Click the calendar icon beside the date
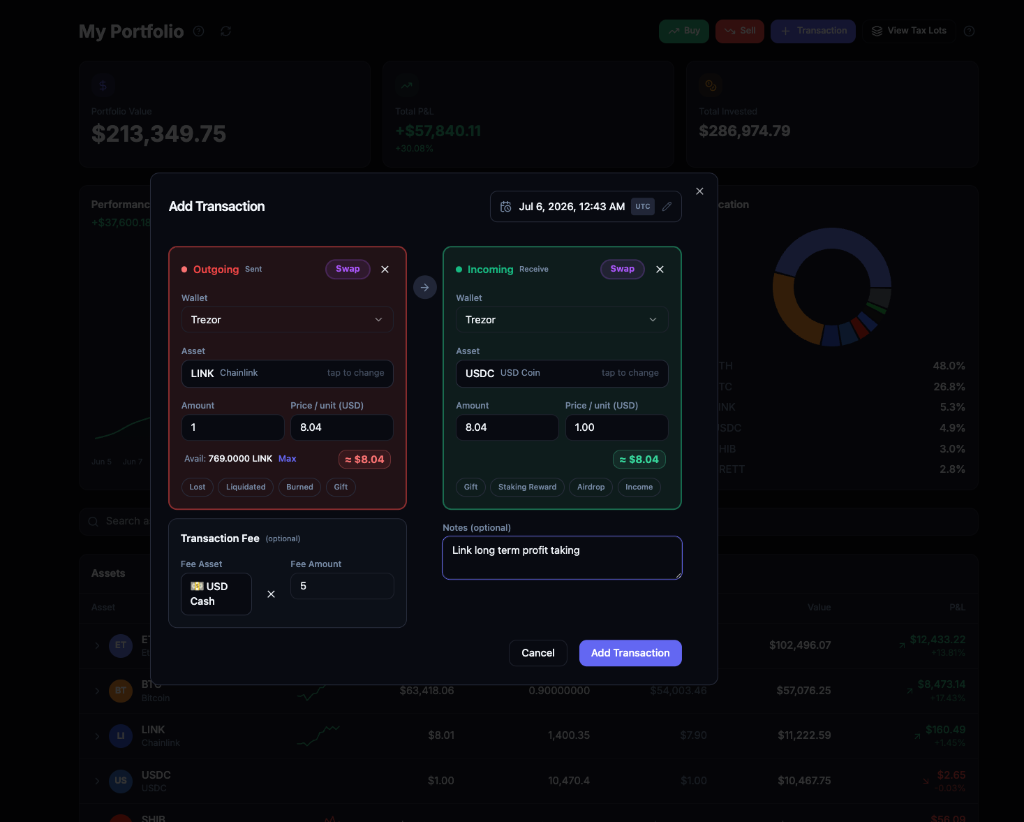 point(505,206)
